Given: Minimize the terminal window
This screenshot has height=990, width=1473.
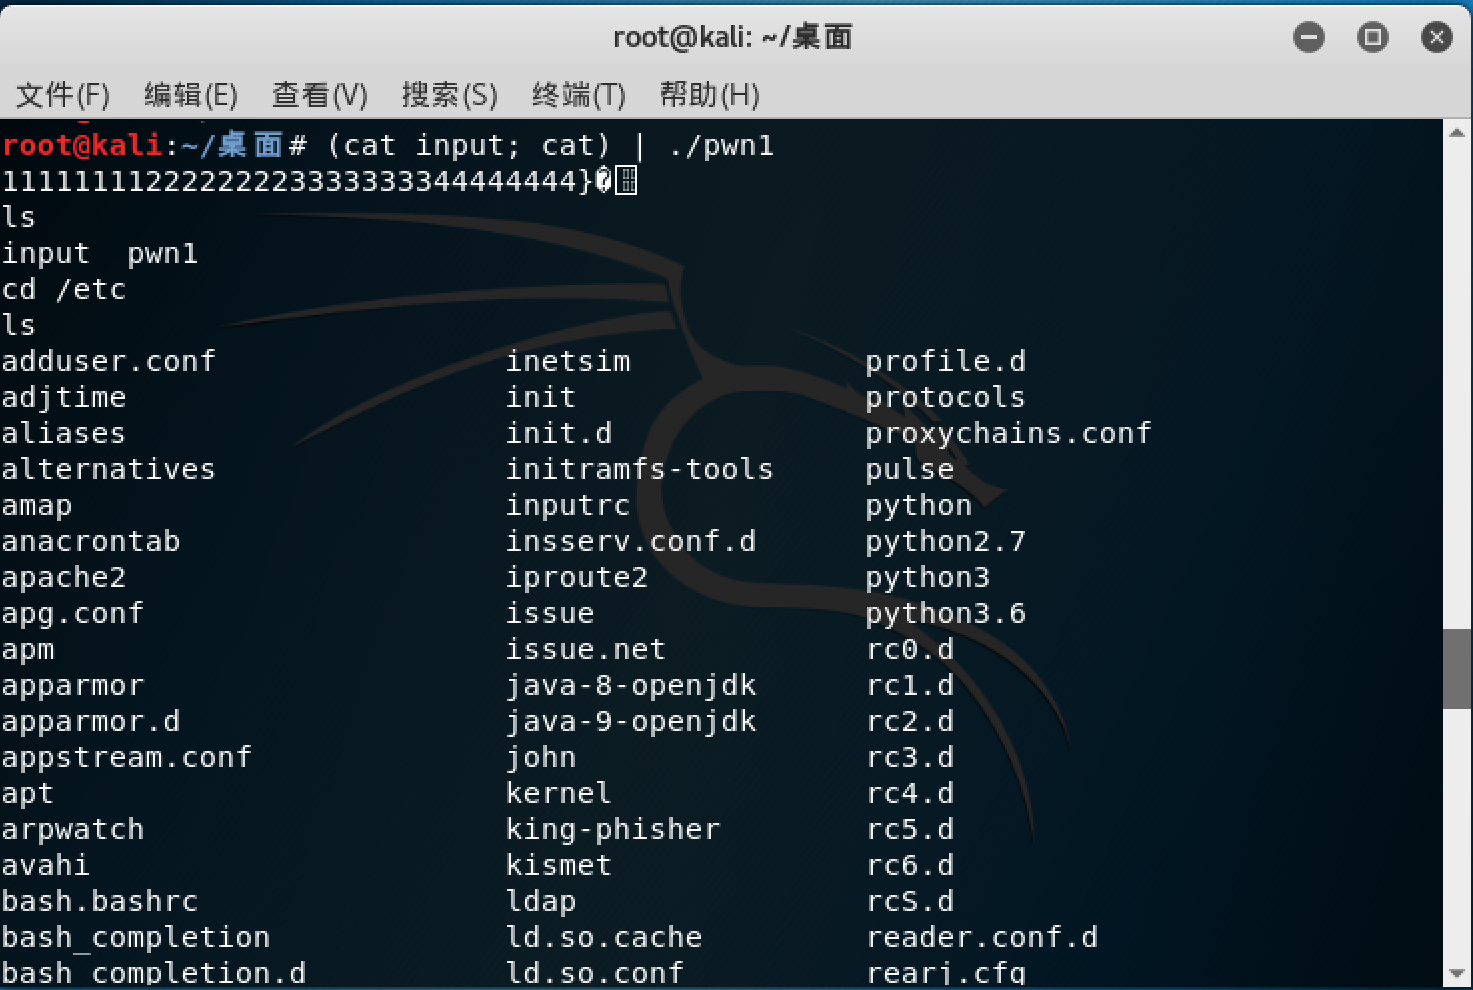Looking at the screenshot, I should click(1308, 38).
